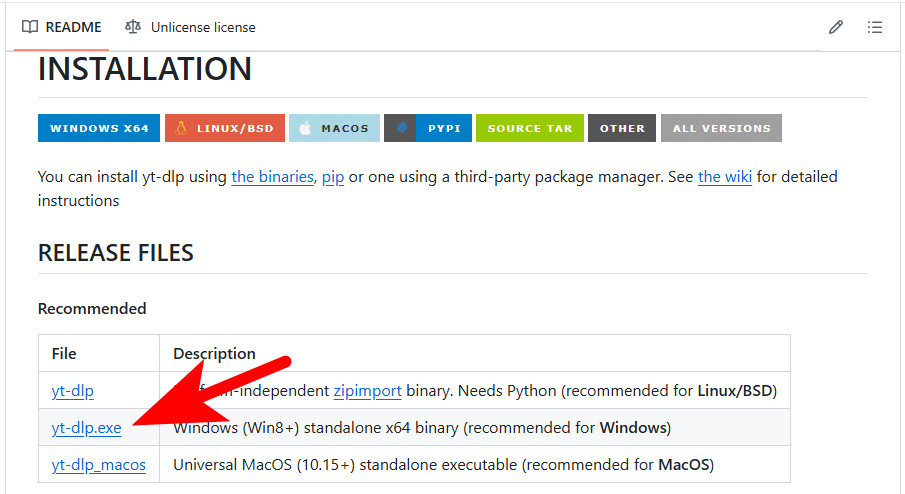Click the Linux/BSD badge

(x=224, y=128)
